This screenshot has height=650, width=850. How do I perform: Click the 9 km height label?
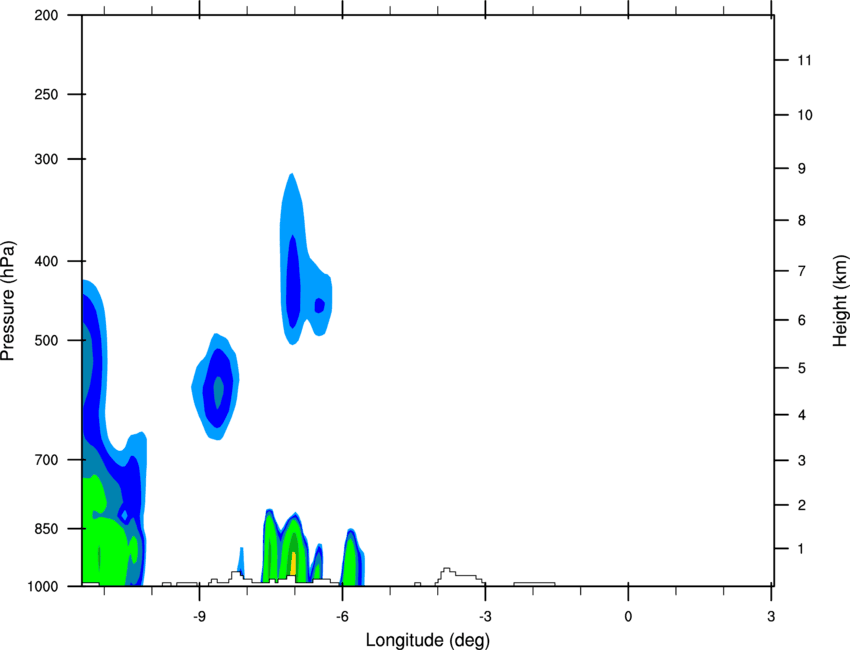[x=802, y=169]
